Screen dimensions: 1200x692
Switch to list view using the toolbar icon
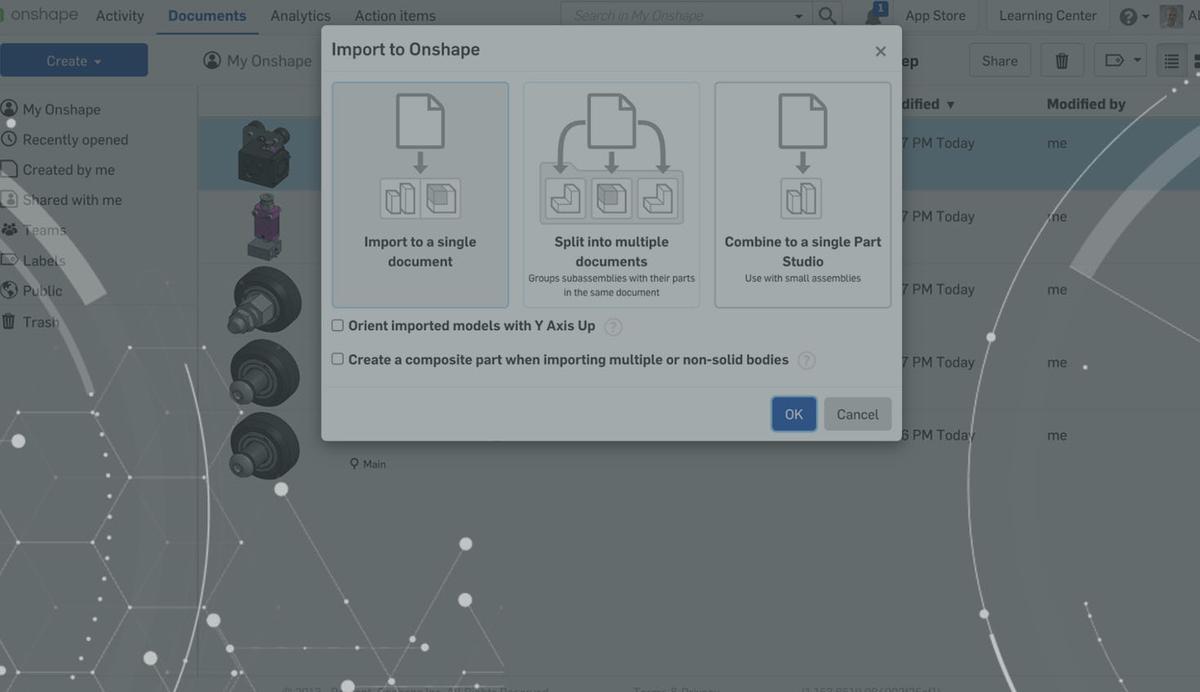[1172, 60]
